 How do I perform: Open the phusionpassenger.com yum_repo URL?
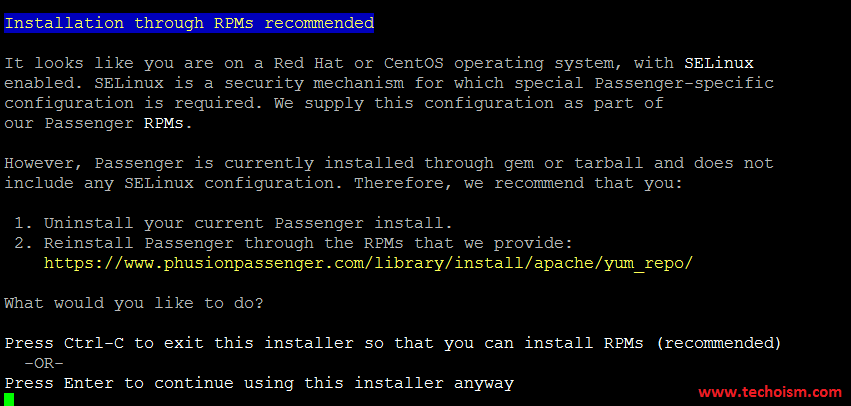tap(369, 263)
